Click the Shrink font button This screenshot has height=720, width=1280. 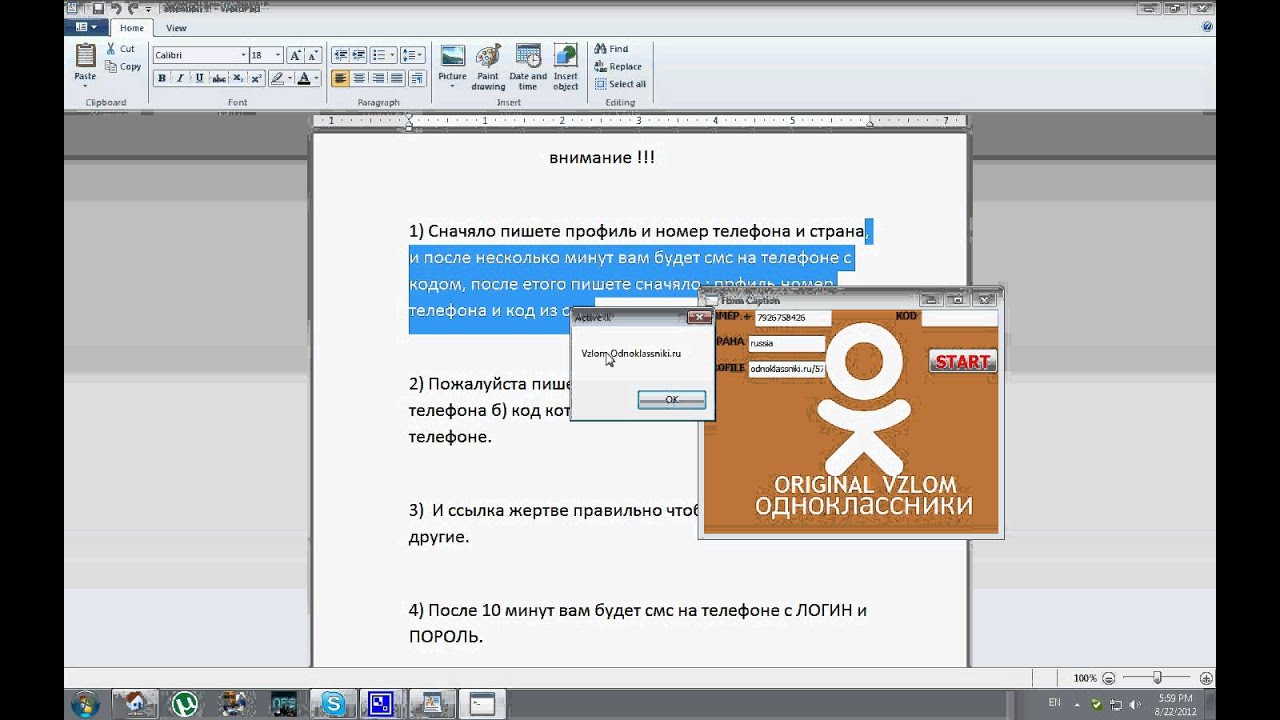click(314, 55)
